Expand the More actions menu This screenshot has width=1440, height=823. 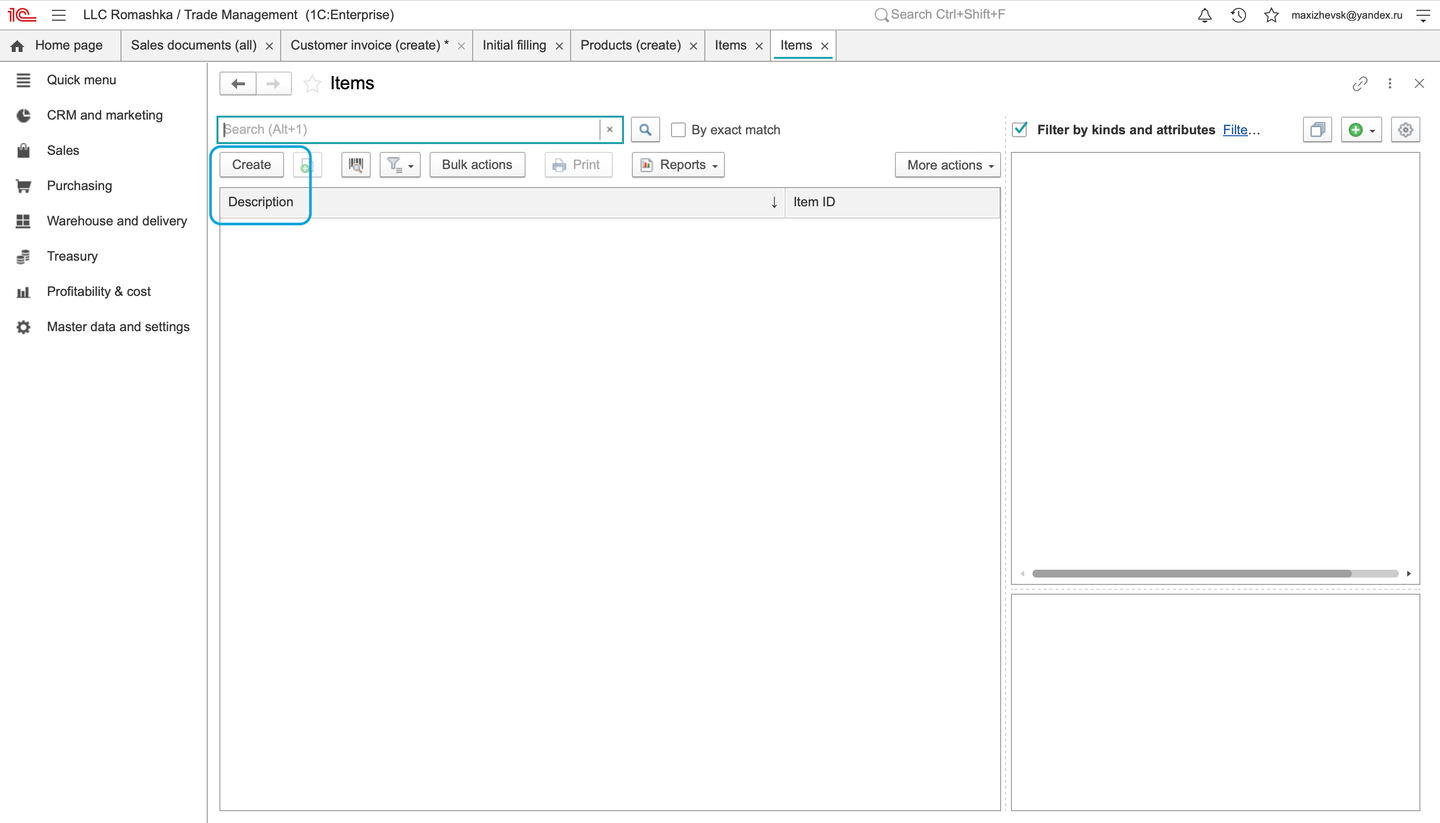(948, 165)
